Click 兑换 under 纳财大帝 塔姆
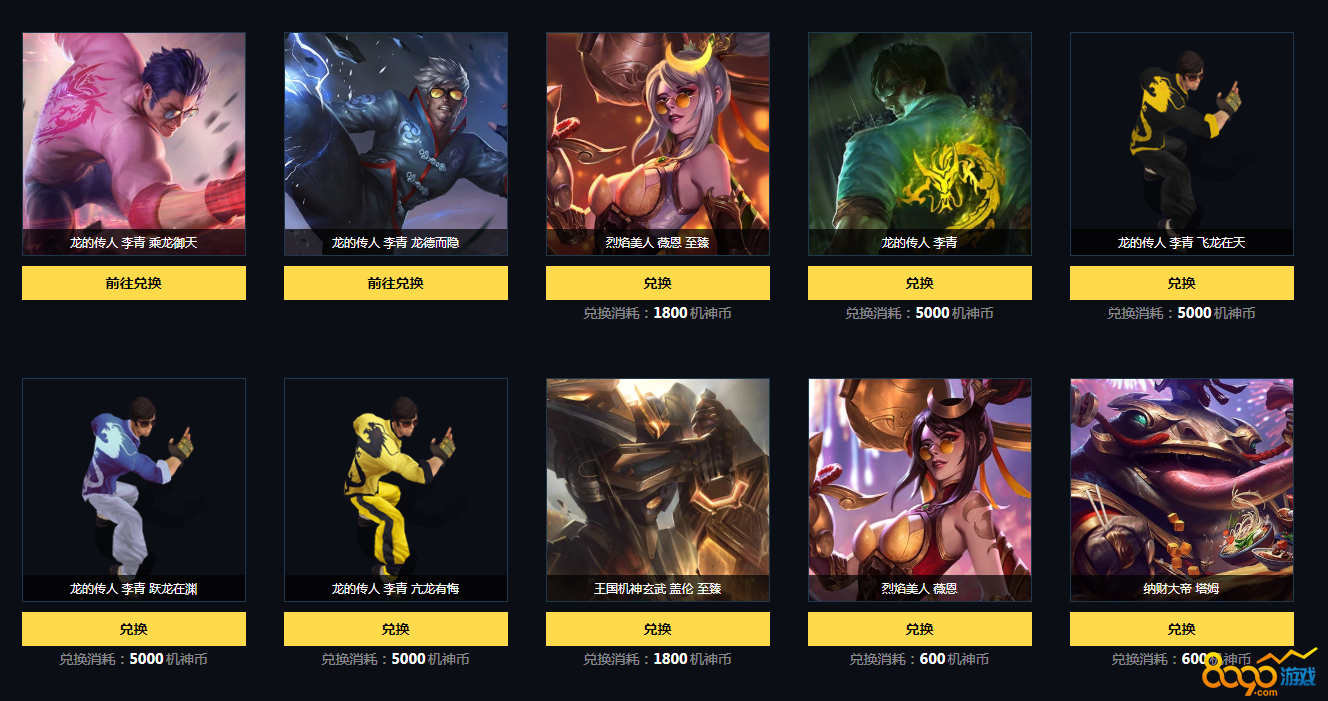This screenshot has height=701, width=1328. [1182, 629]
